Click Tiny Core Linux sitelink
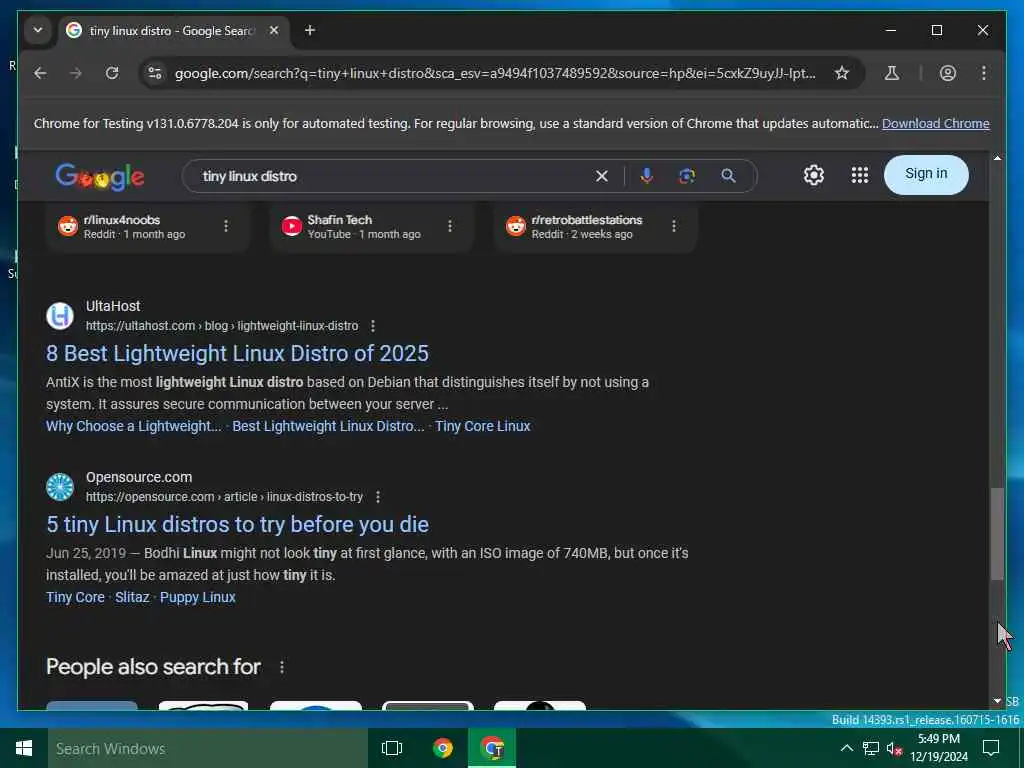 tap(483, 426)
